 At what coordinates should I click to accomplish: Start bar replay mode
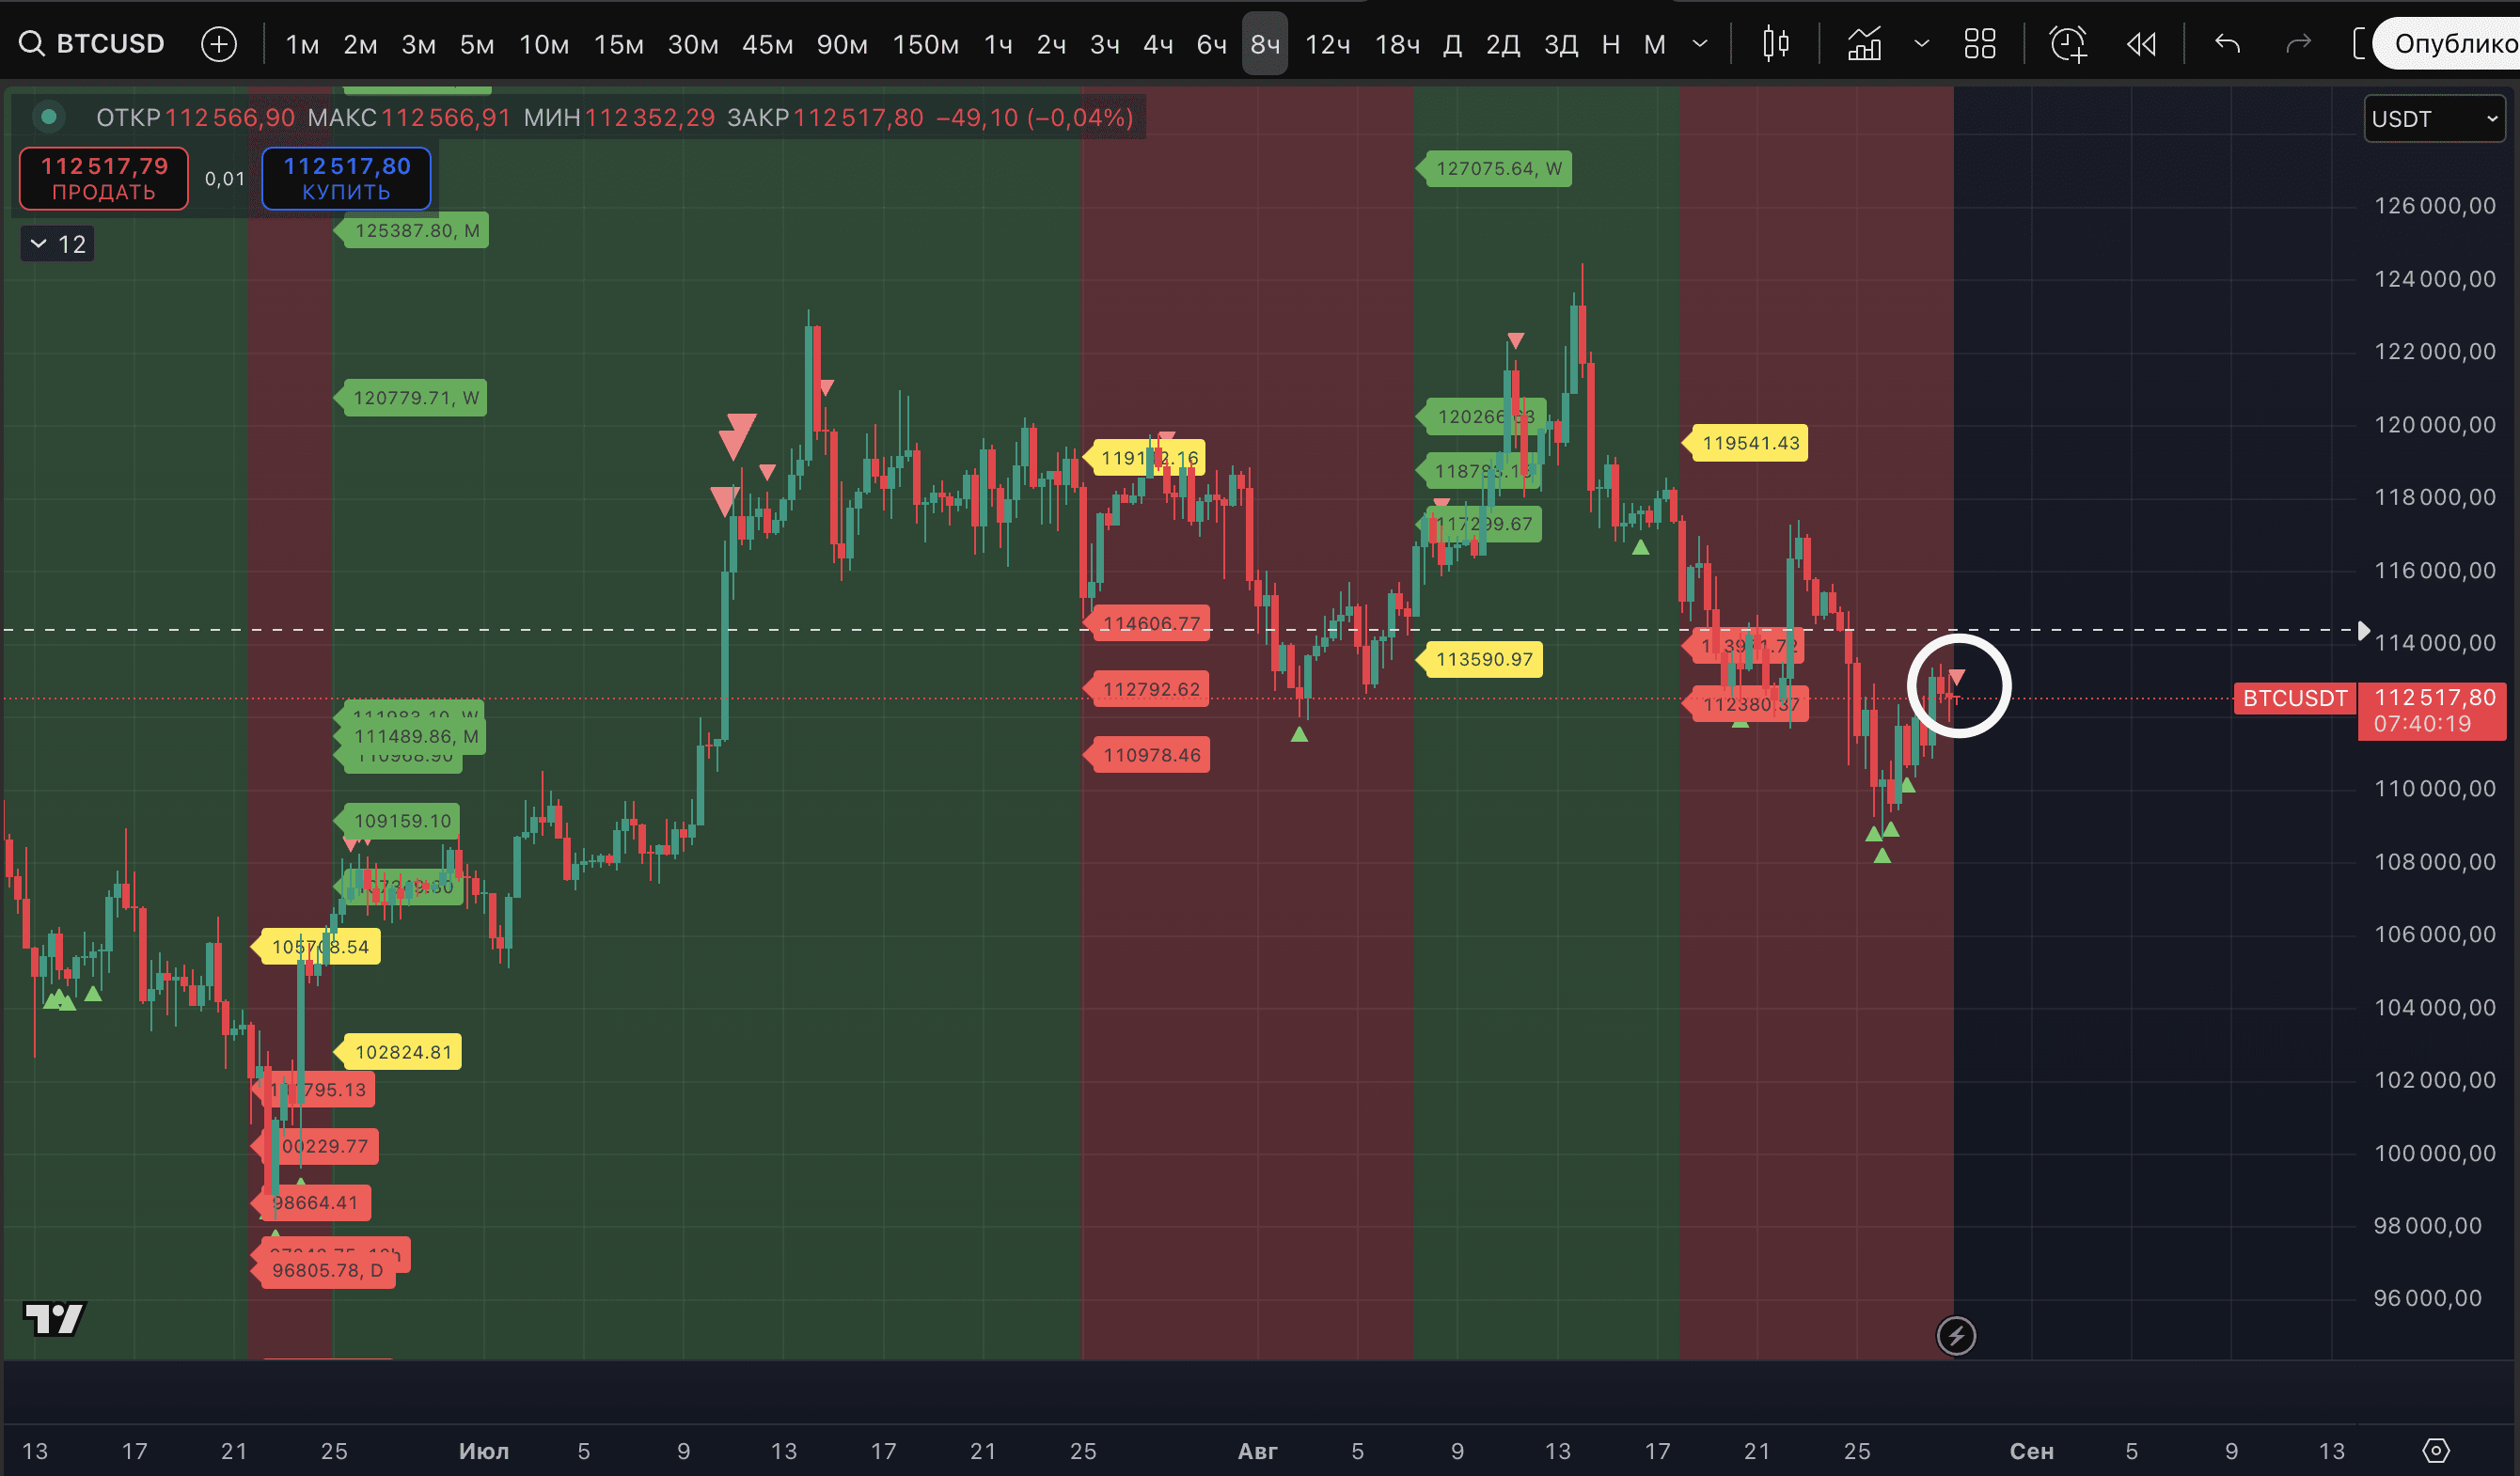pyautogui.click(x=2141, y=44)
